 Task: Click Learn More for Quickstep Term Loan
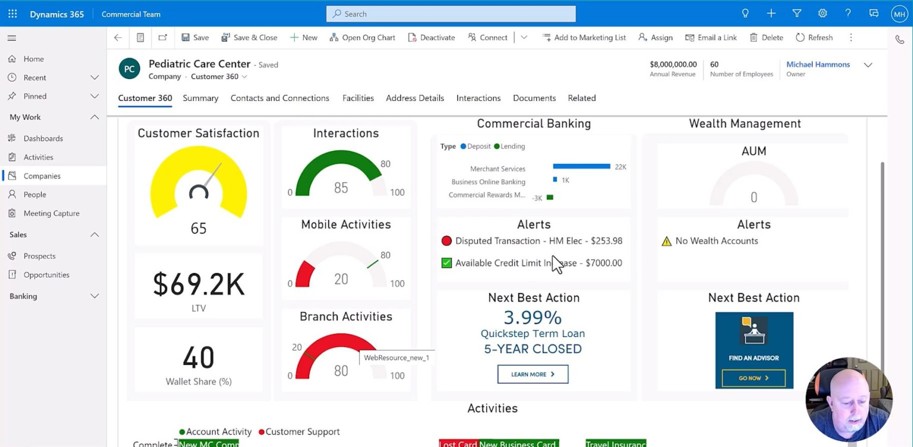(533, 374)
